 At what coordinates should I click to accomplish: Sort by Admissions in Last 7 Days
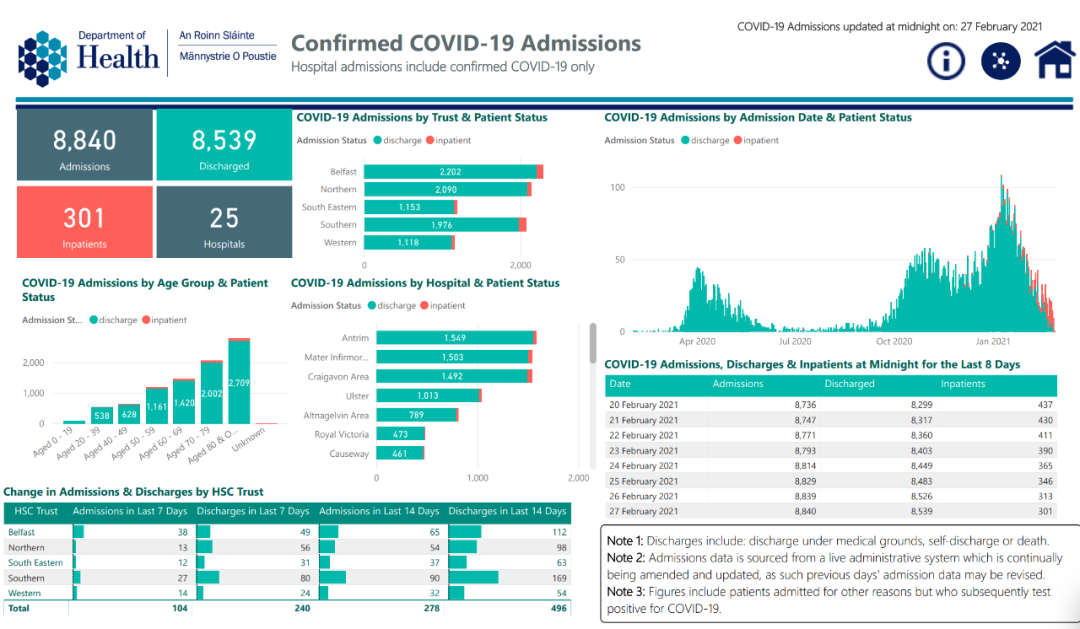129,511
